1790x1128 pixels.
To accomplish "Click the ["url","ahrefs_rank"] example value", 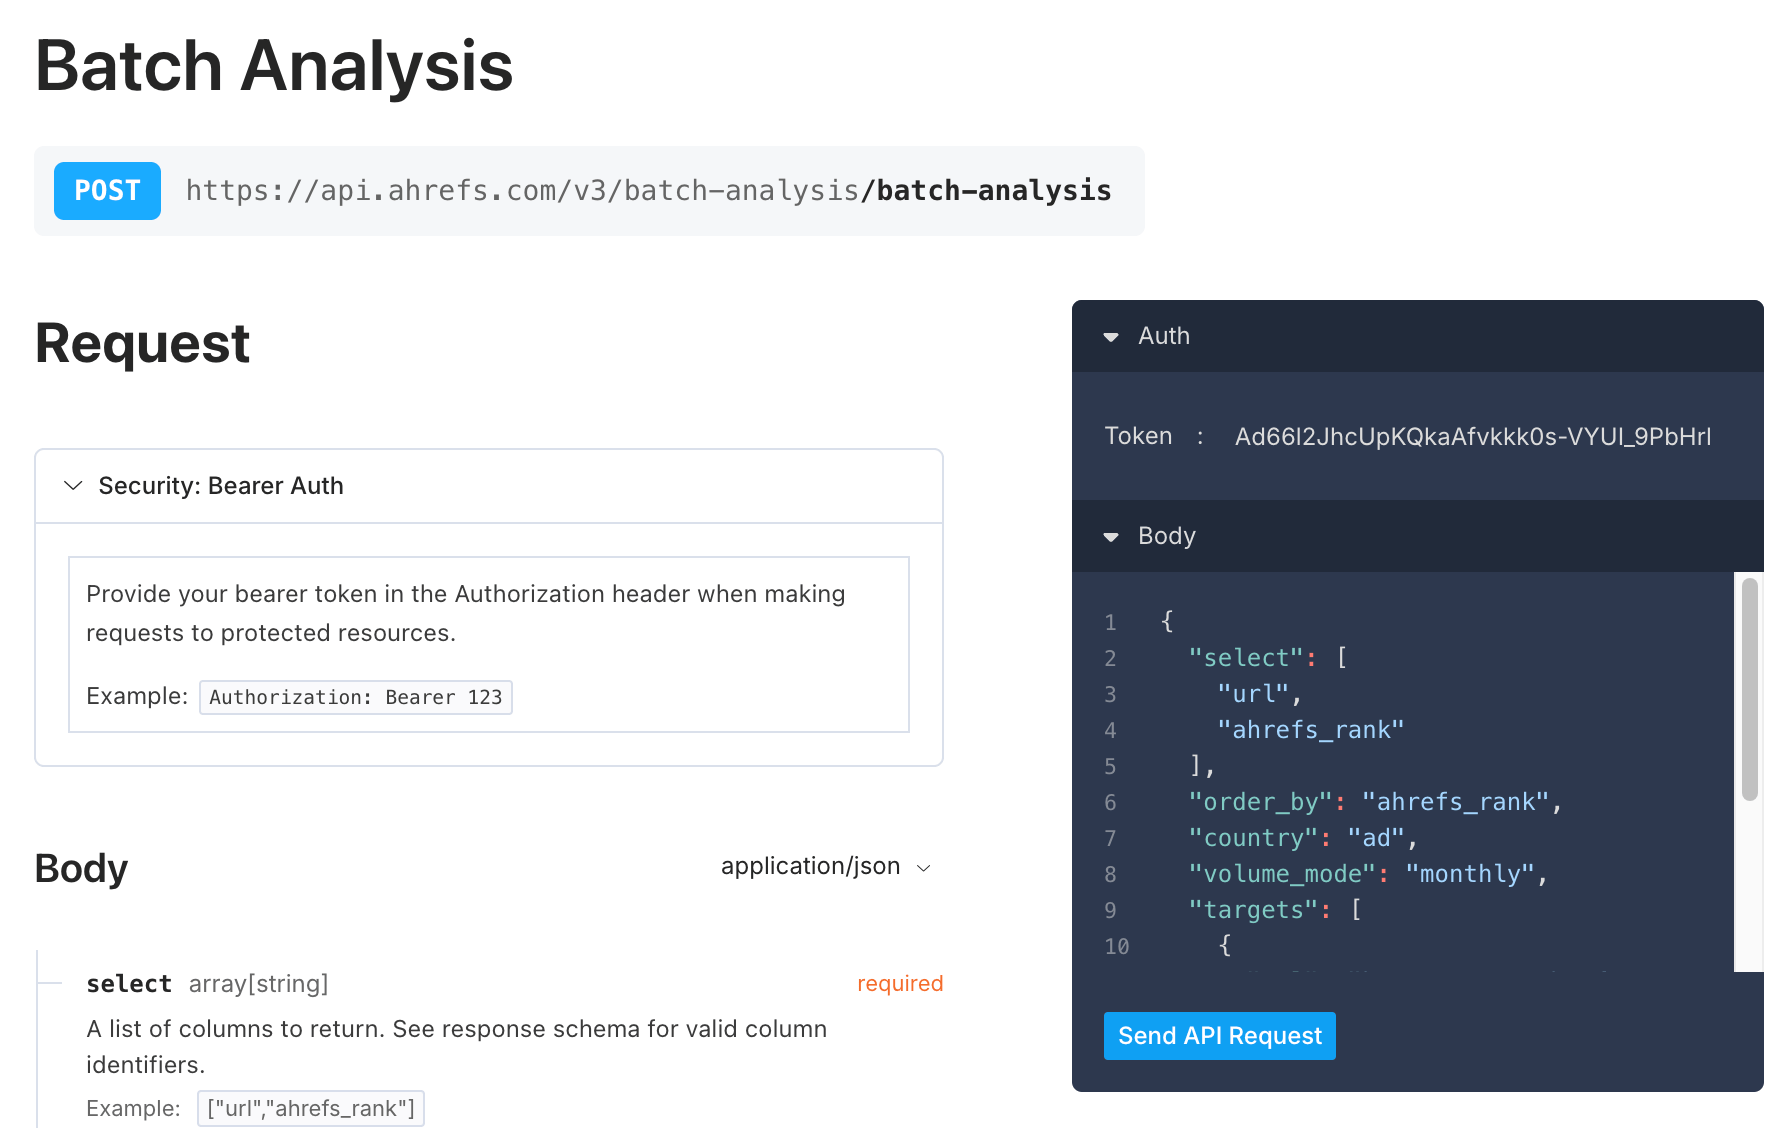I will pos(310,1108).
